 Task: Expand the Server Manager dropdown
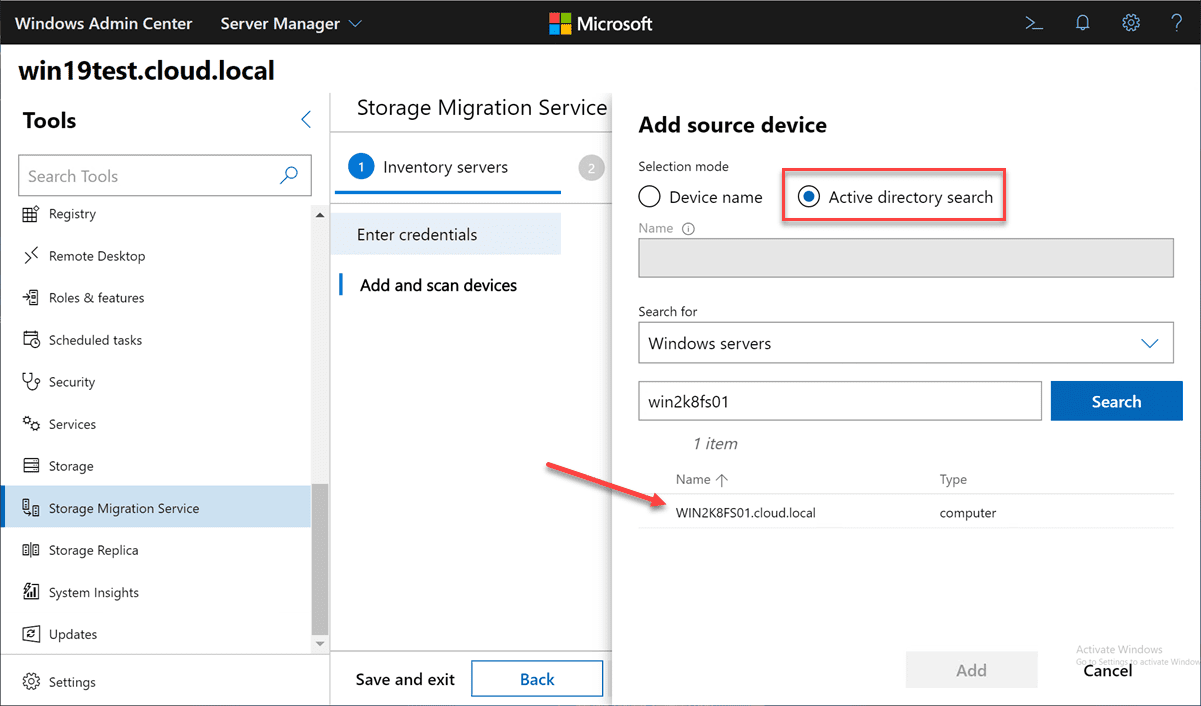[x=290, y=22]
